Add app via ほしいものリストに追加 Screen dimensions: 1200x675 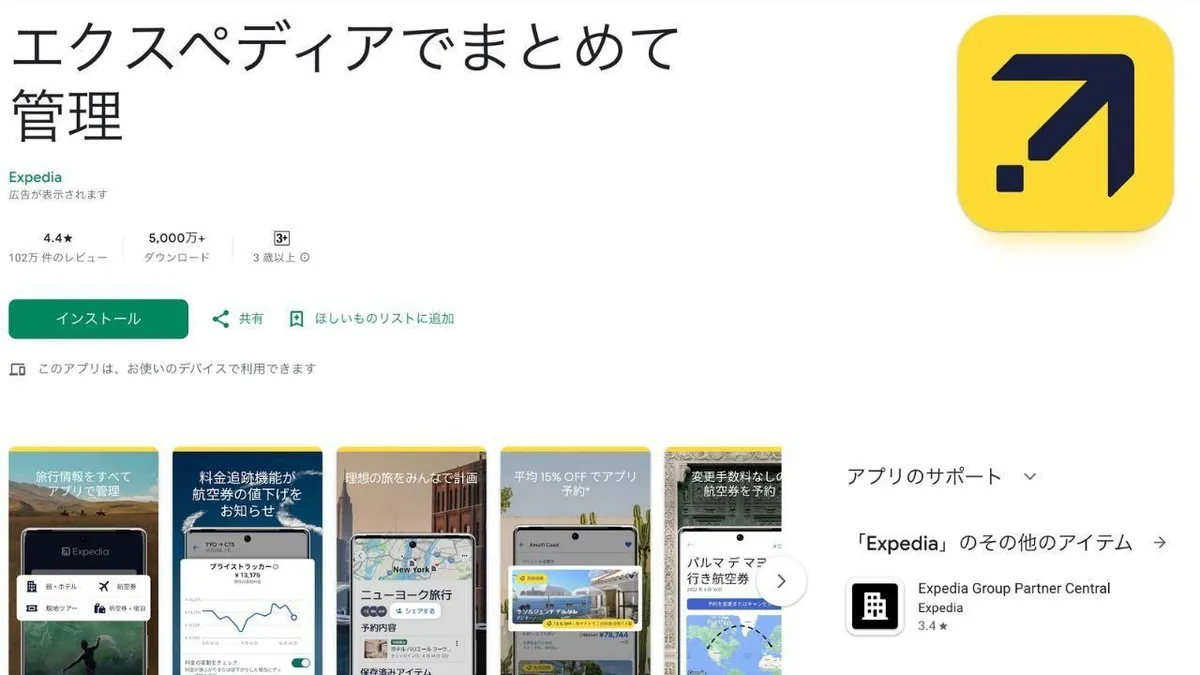coord(384,319)
